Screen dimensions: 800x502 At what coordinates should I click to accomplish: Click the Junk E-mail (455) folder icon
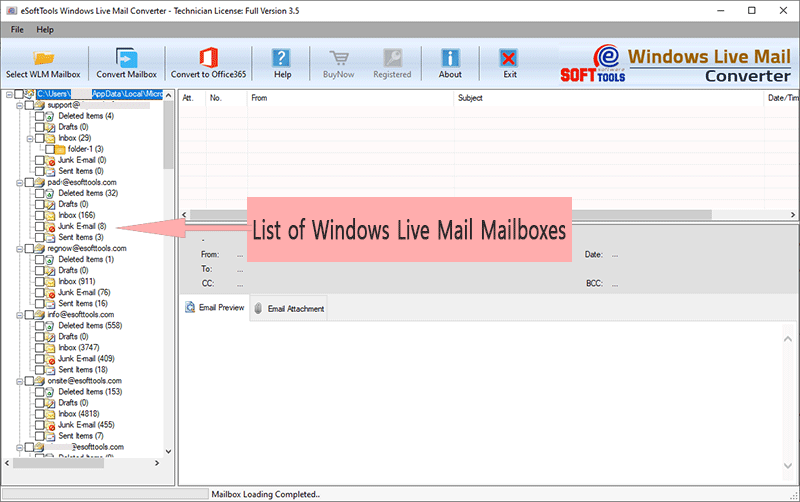50,425
